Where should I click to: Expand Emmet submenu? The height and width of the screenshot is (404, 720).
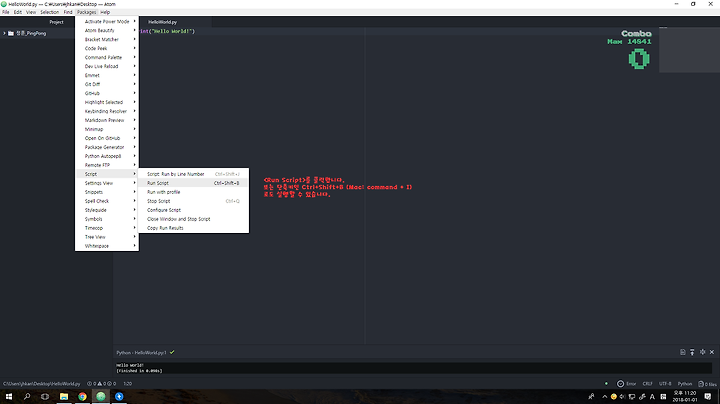(107, 75)
